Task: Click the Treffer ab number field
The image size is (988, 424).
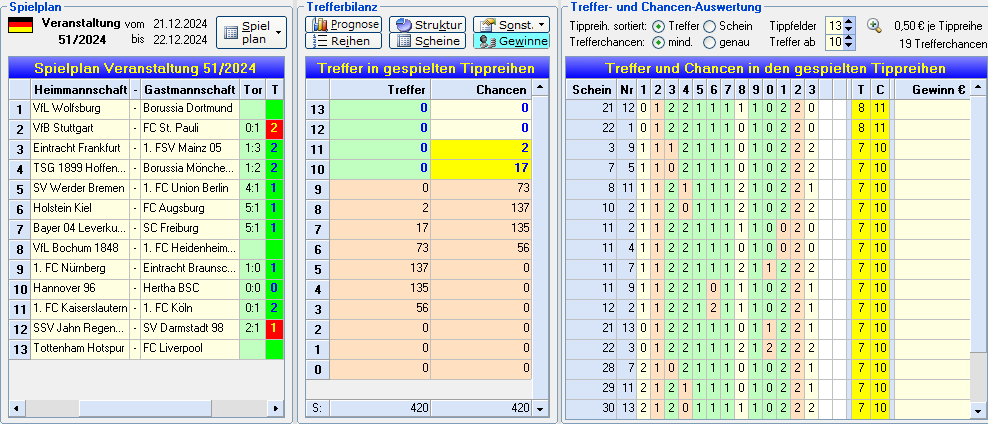Action: 835,42
